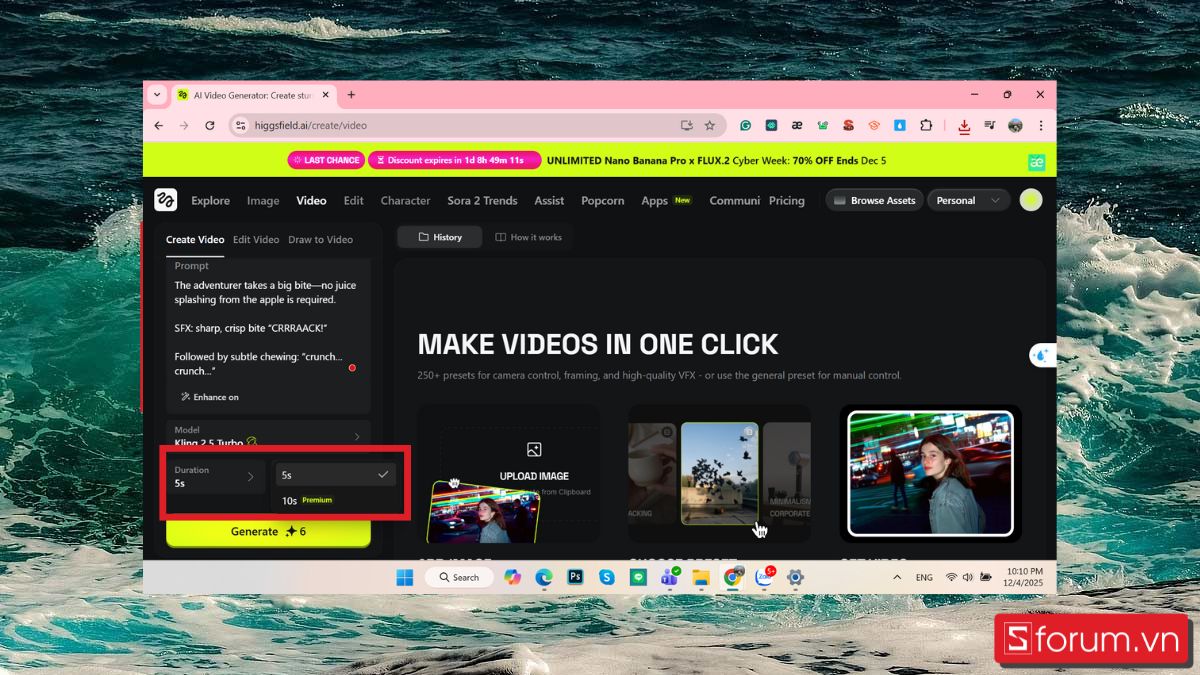This screenshot has width=1200, height=675.
Task: Open Settings gear in the taskbar
Action: [x=795, y=577]
